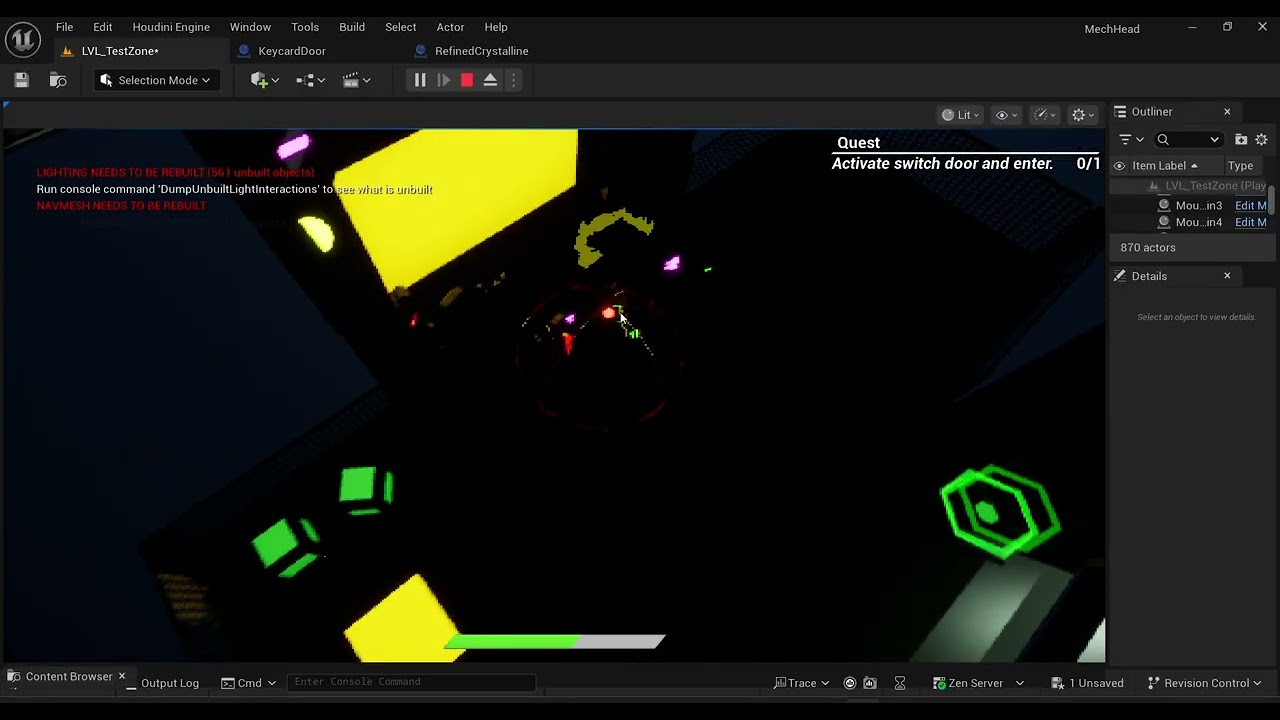Open the Zen Server status menu

[977, 683]
